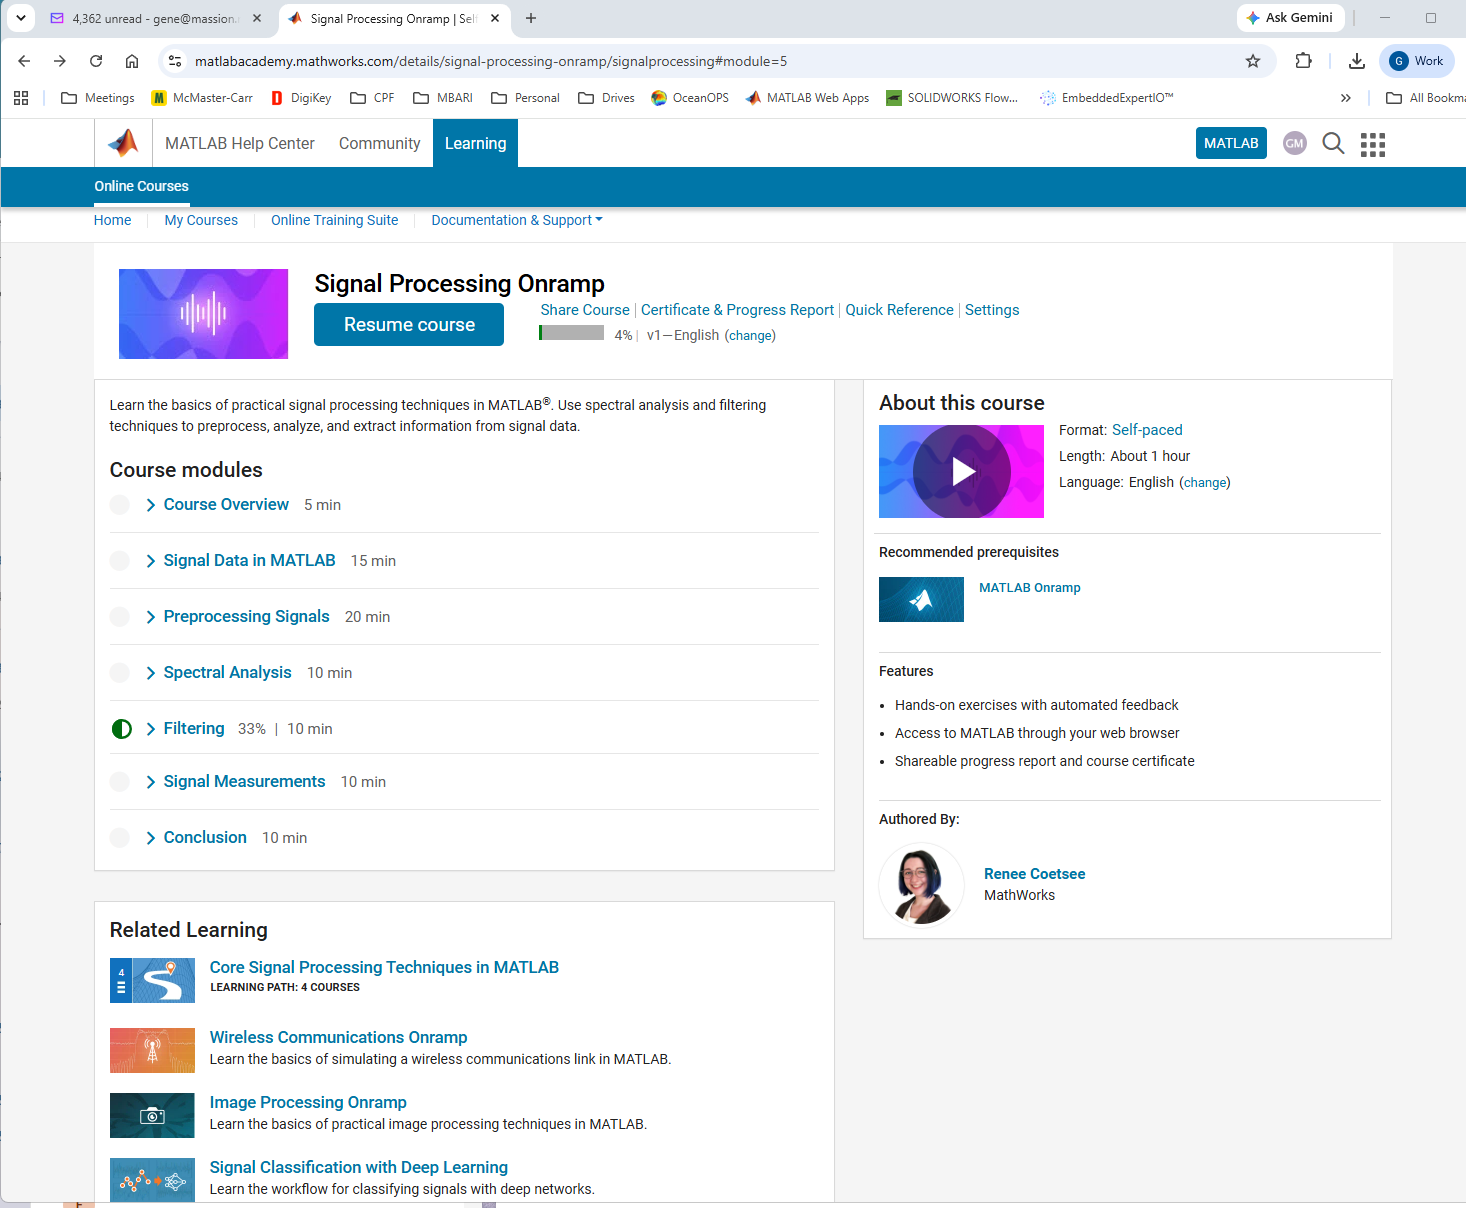Open the Drives bookmark folder

pyautogui.click(x=606, y=98)
